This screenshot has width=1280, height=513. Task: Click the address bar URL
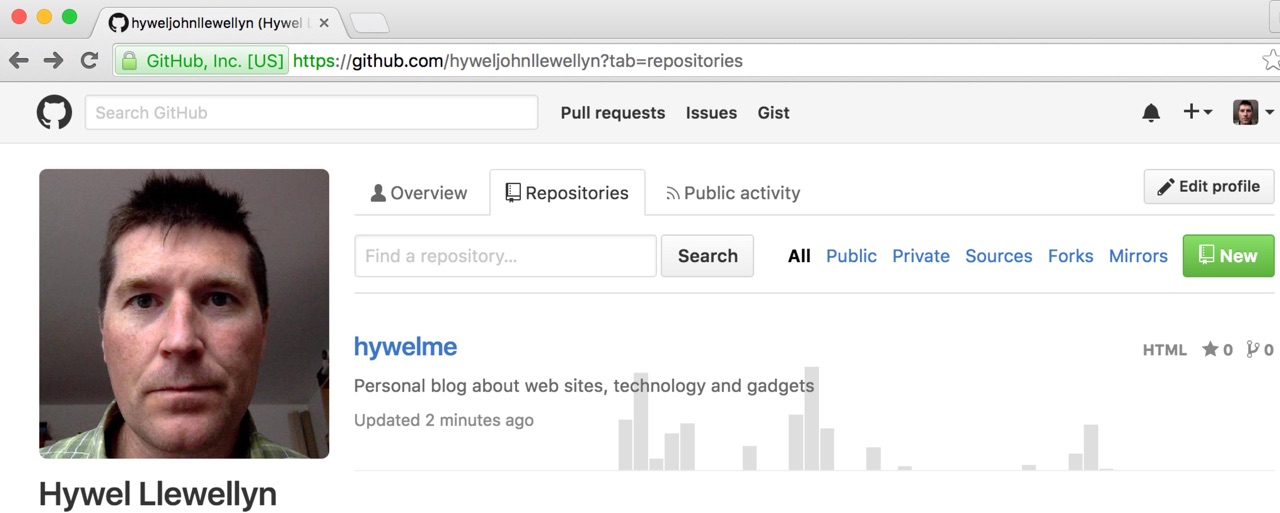coord(518,61)
